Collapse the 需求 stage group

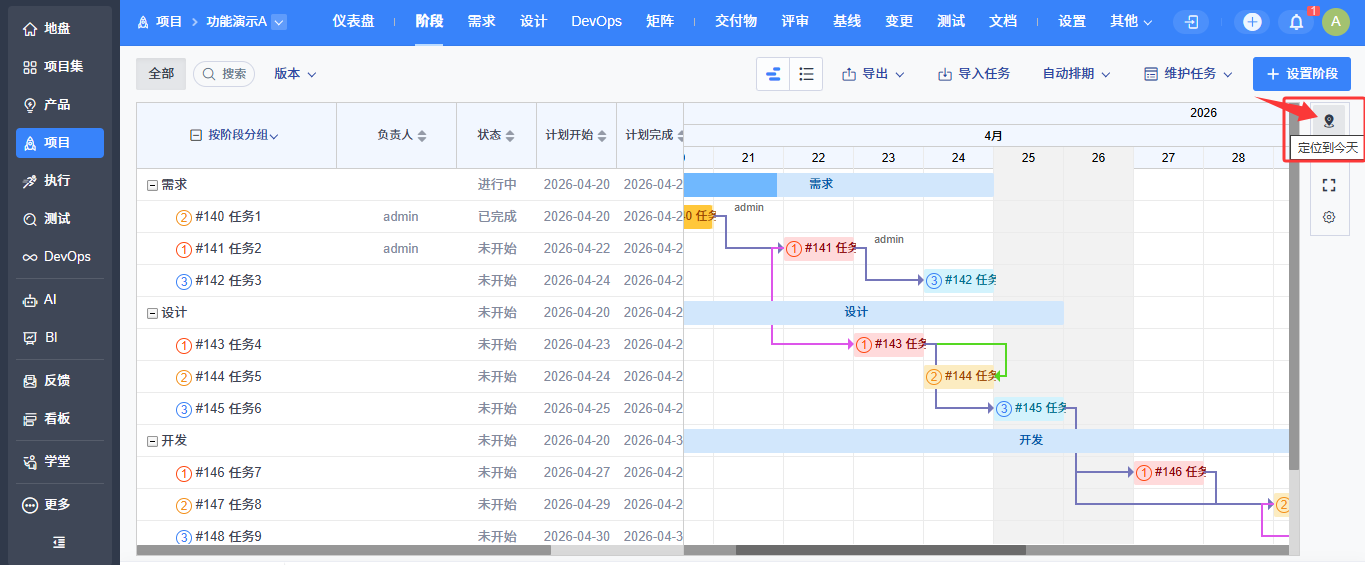coord(152,185)
